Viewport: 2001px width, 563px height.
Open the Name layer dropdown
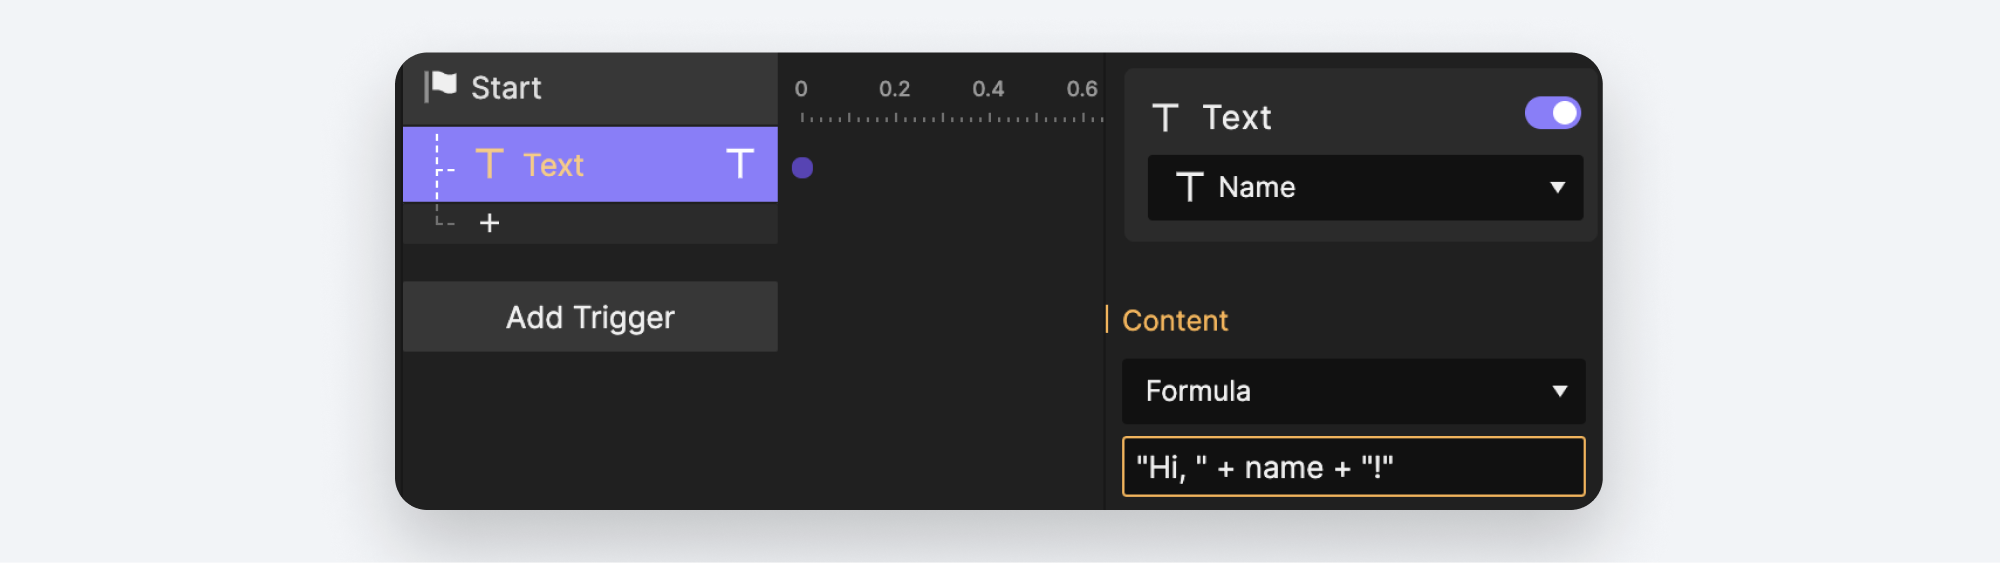pos(1364,187)
